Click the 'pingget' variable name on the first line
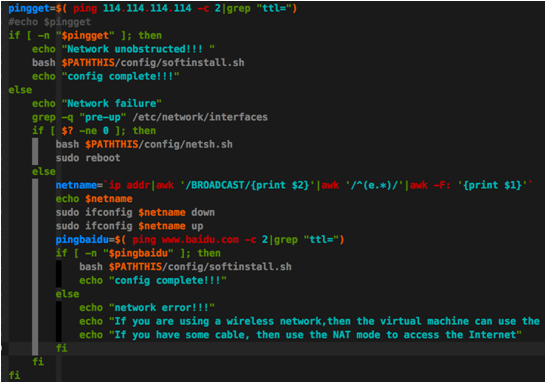This screenshot has height=383, width=546. tap(29, 8)
